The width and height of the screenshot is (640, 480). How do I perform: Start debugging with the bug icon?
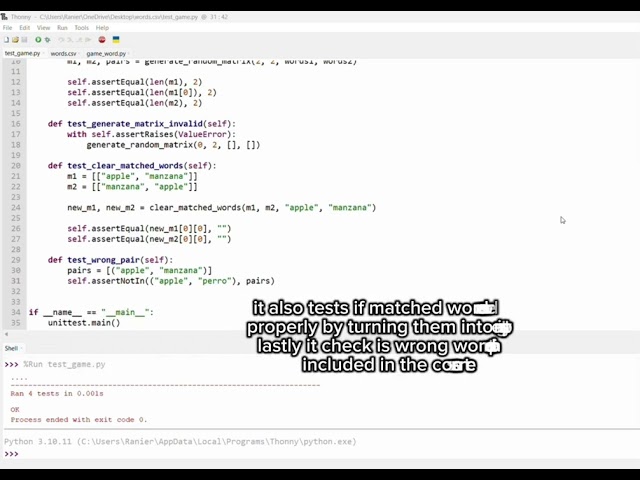(47, 40)
